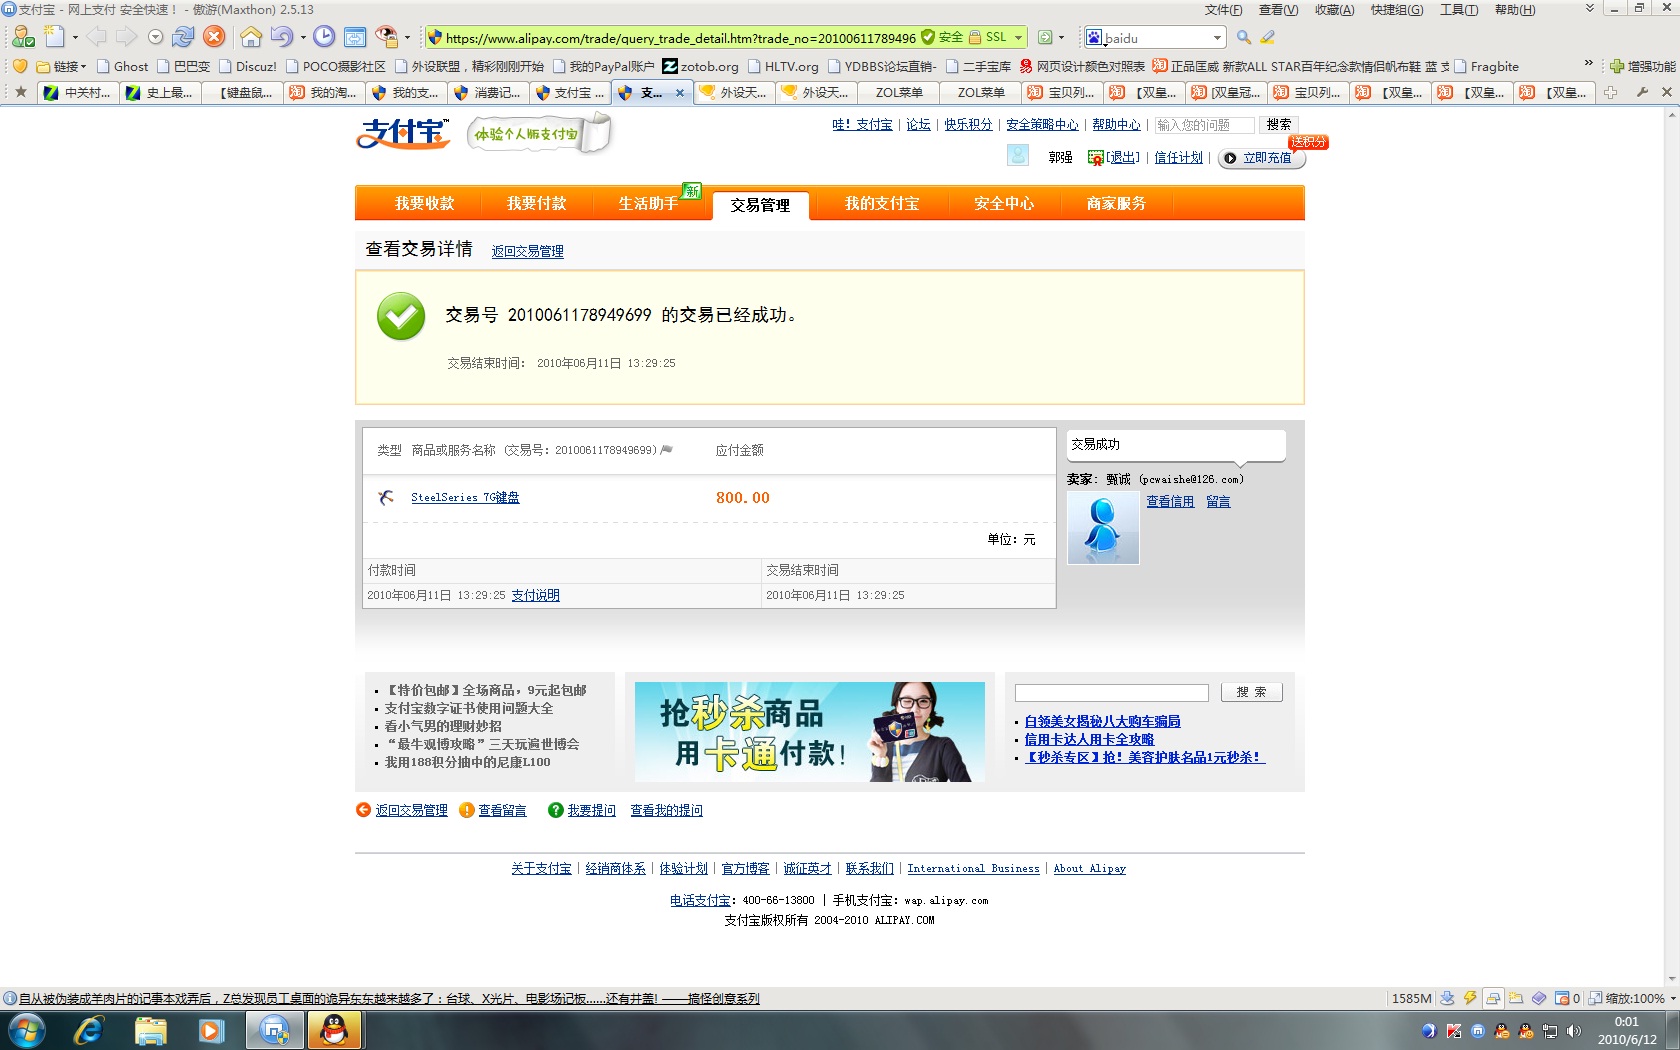Image resolution: width=1680 pixels, height=1050 pixels.
Task: Expand the privacy eye-lock dropdown arrow
Action: pos(407,38)
